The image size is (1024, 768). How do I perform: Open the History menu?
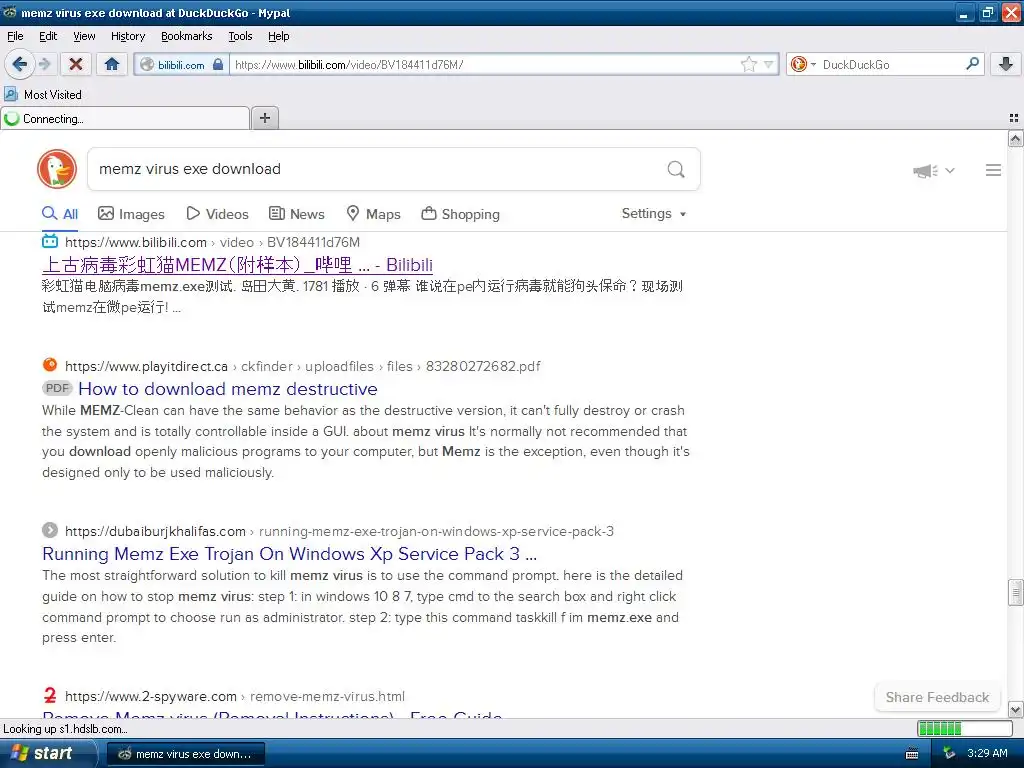click(127, 36)
